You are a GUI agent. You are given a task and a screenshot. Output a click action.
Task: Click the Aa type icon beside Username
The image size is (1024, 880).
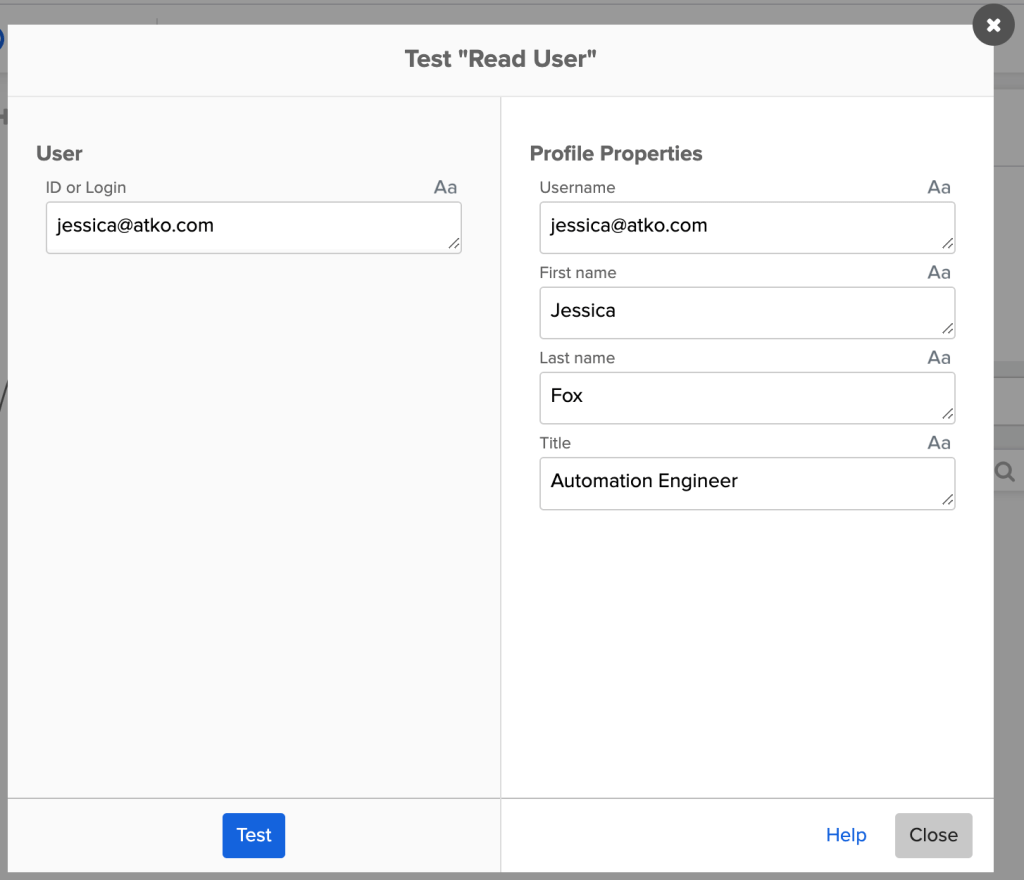[938, 188]
